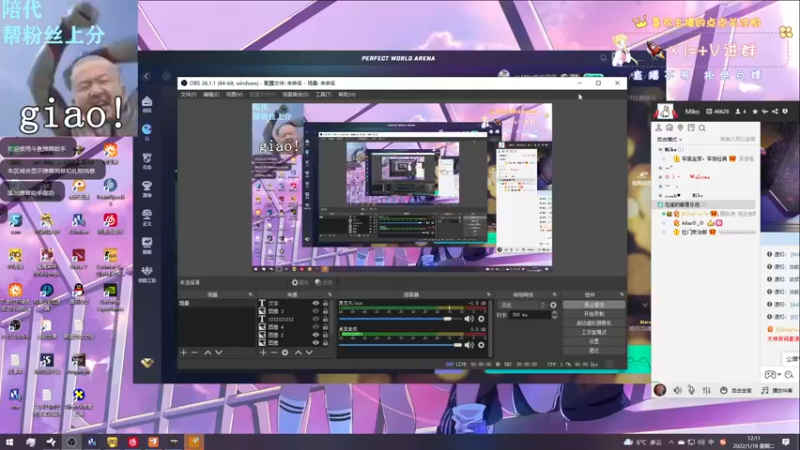The height and width of the screenshot is (450, 800).
Task: Open 编辑(E) menu in OBS
Action: pyautogui.click(x=211, y=94)
